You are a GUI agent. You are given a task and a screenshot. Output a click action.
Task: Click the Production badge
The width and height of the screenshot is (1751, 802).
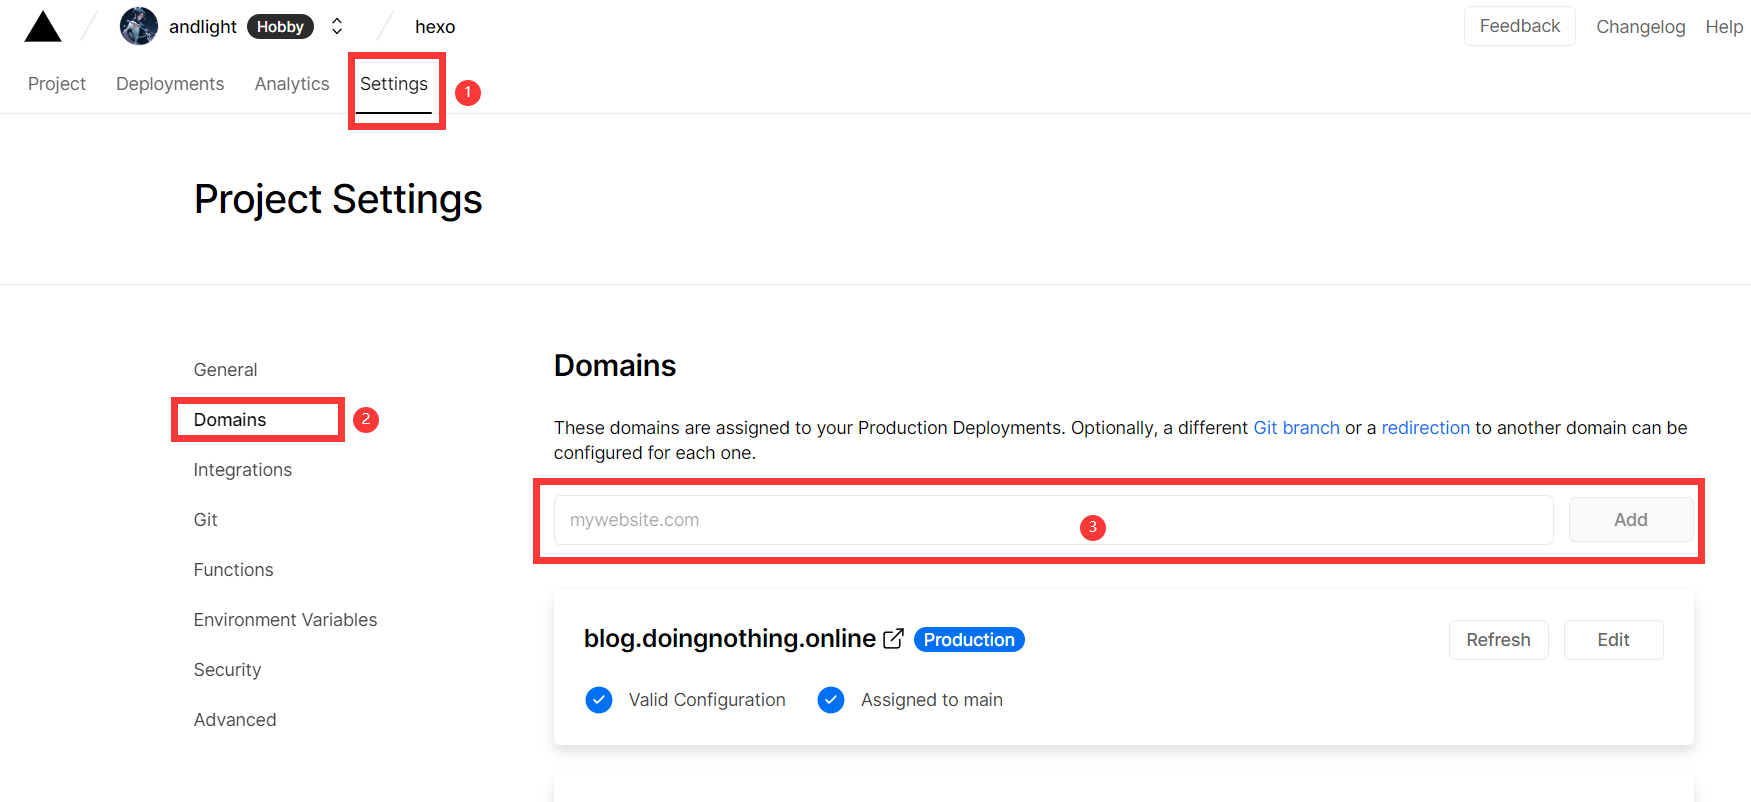(968, 640)
